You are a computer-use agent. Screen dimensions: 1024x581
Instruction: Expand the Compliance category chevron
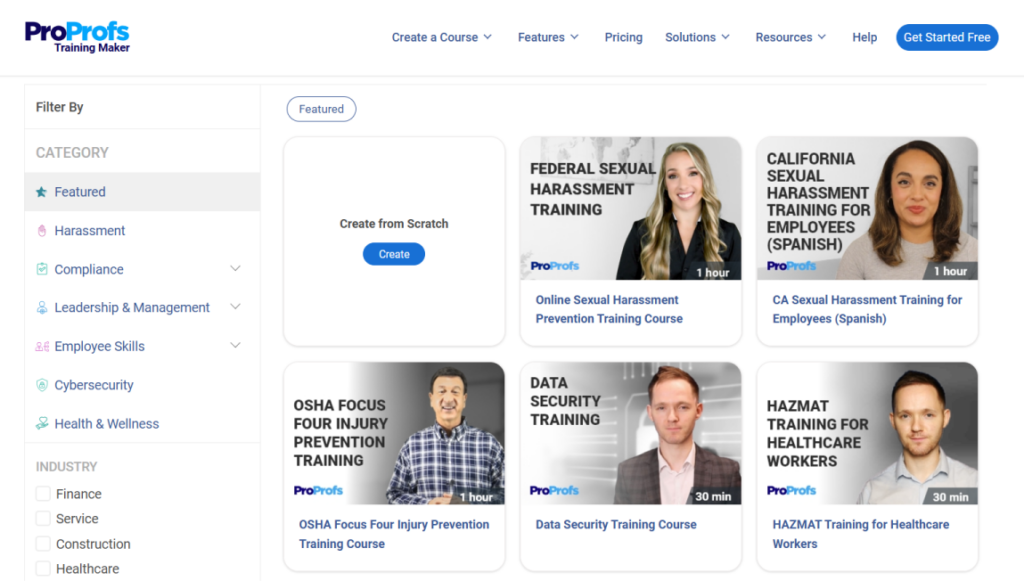click(235, 268)
